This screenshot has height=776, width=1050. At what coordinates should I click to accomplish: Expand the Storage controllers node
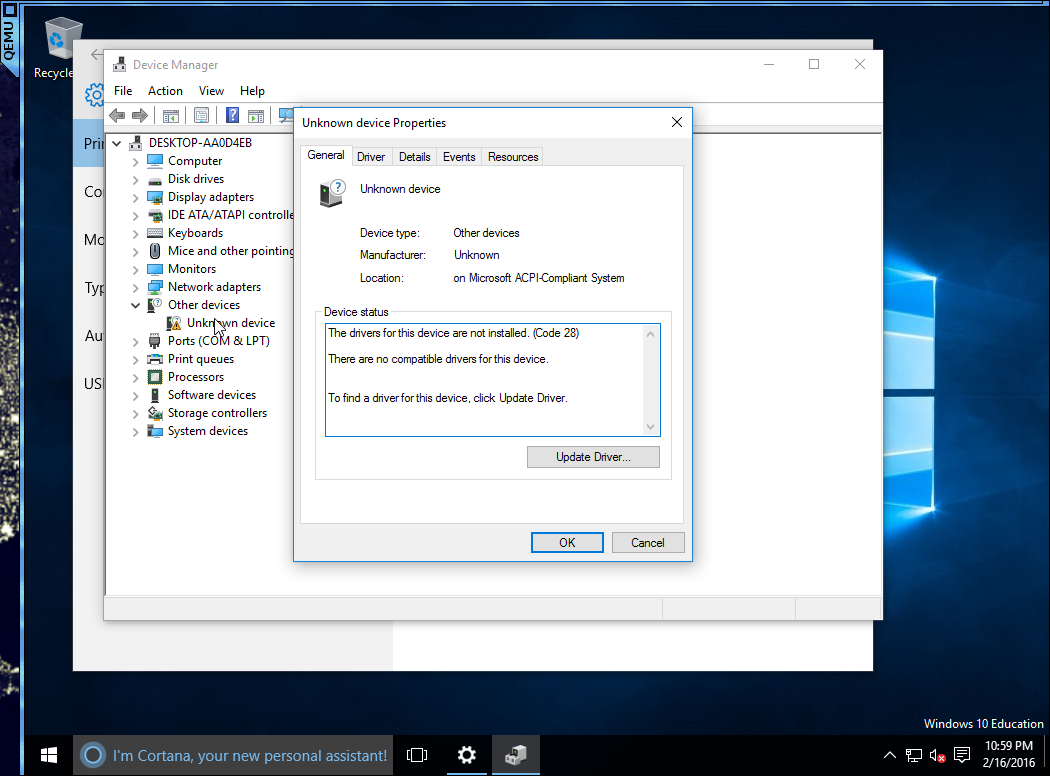tap(135, 414)
